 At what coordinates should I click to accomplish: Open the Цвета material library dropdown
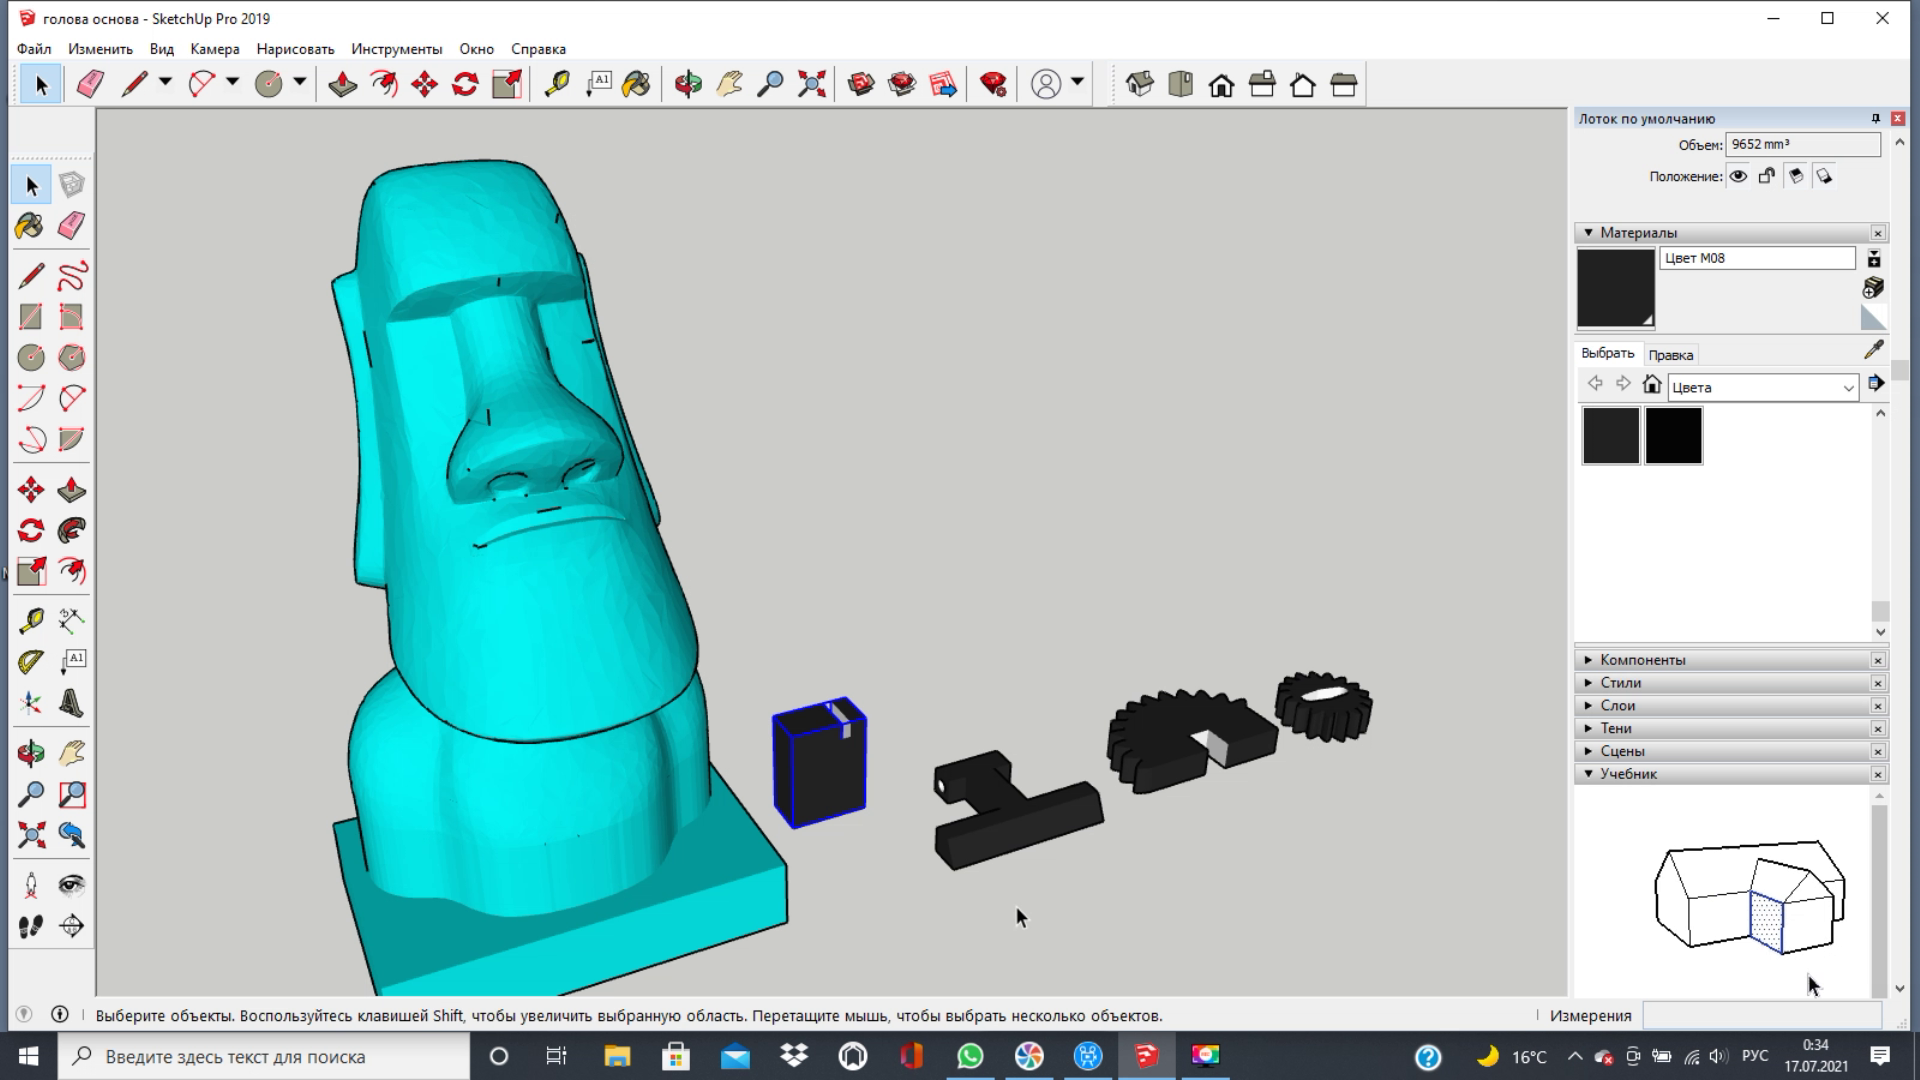pos(1762,387)
